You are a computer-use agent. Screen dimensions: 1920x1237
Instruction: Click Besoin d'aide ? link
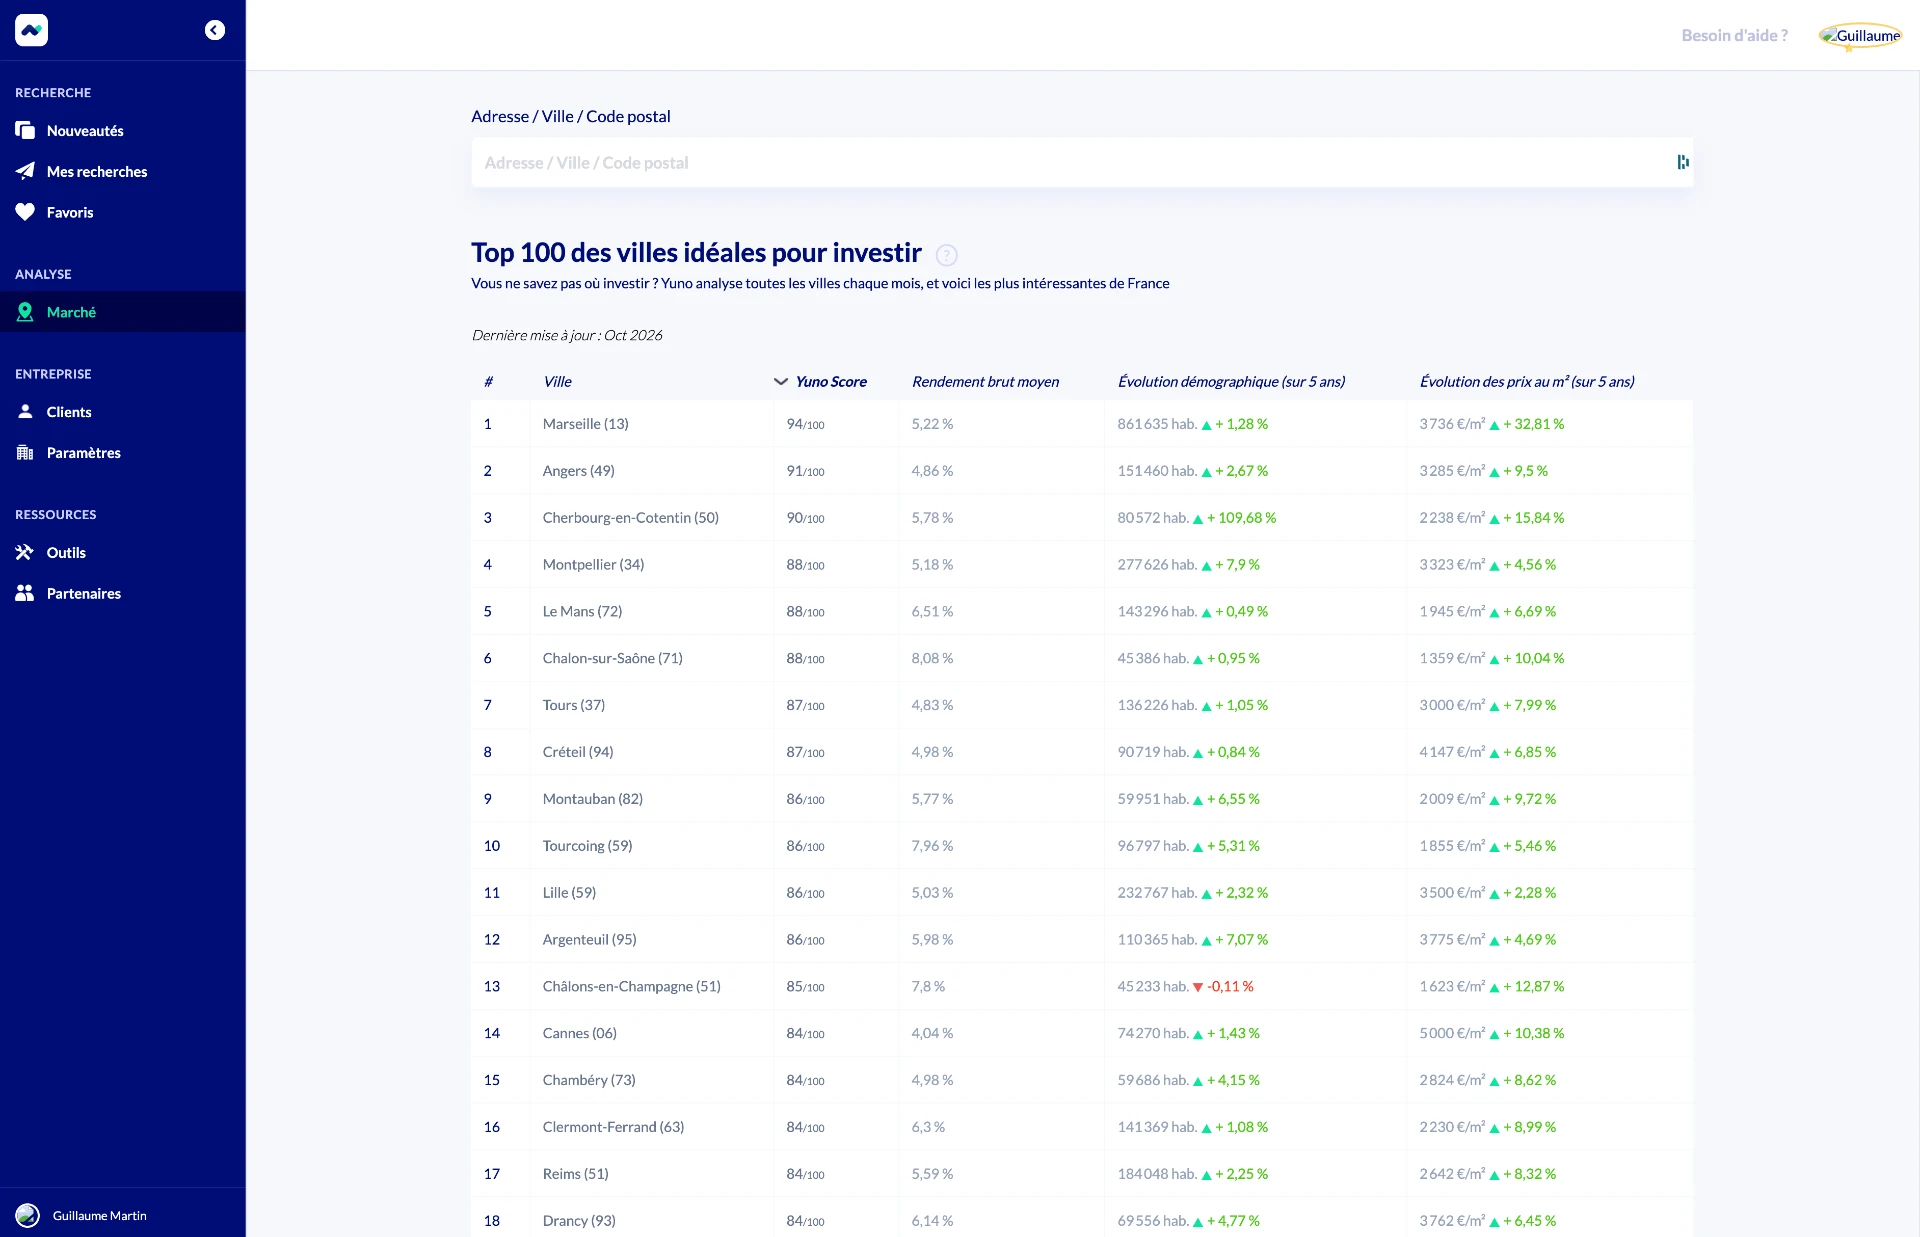point(1734,35)
